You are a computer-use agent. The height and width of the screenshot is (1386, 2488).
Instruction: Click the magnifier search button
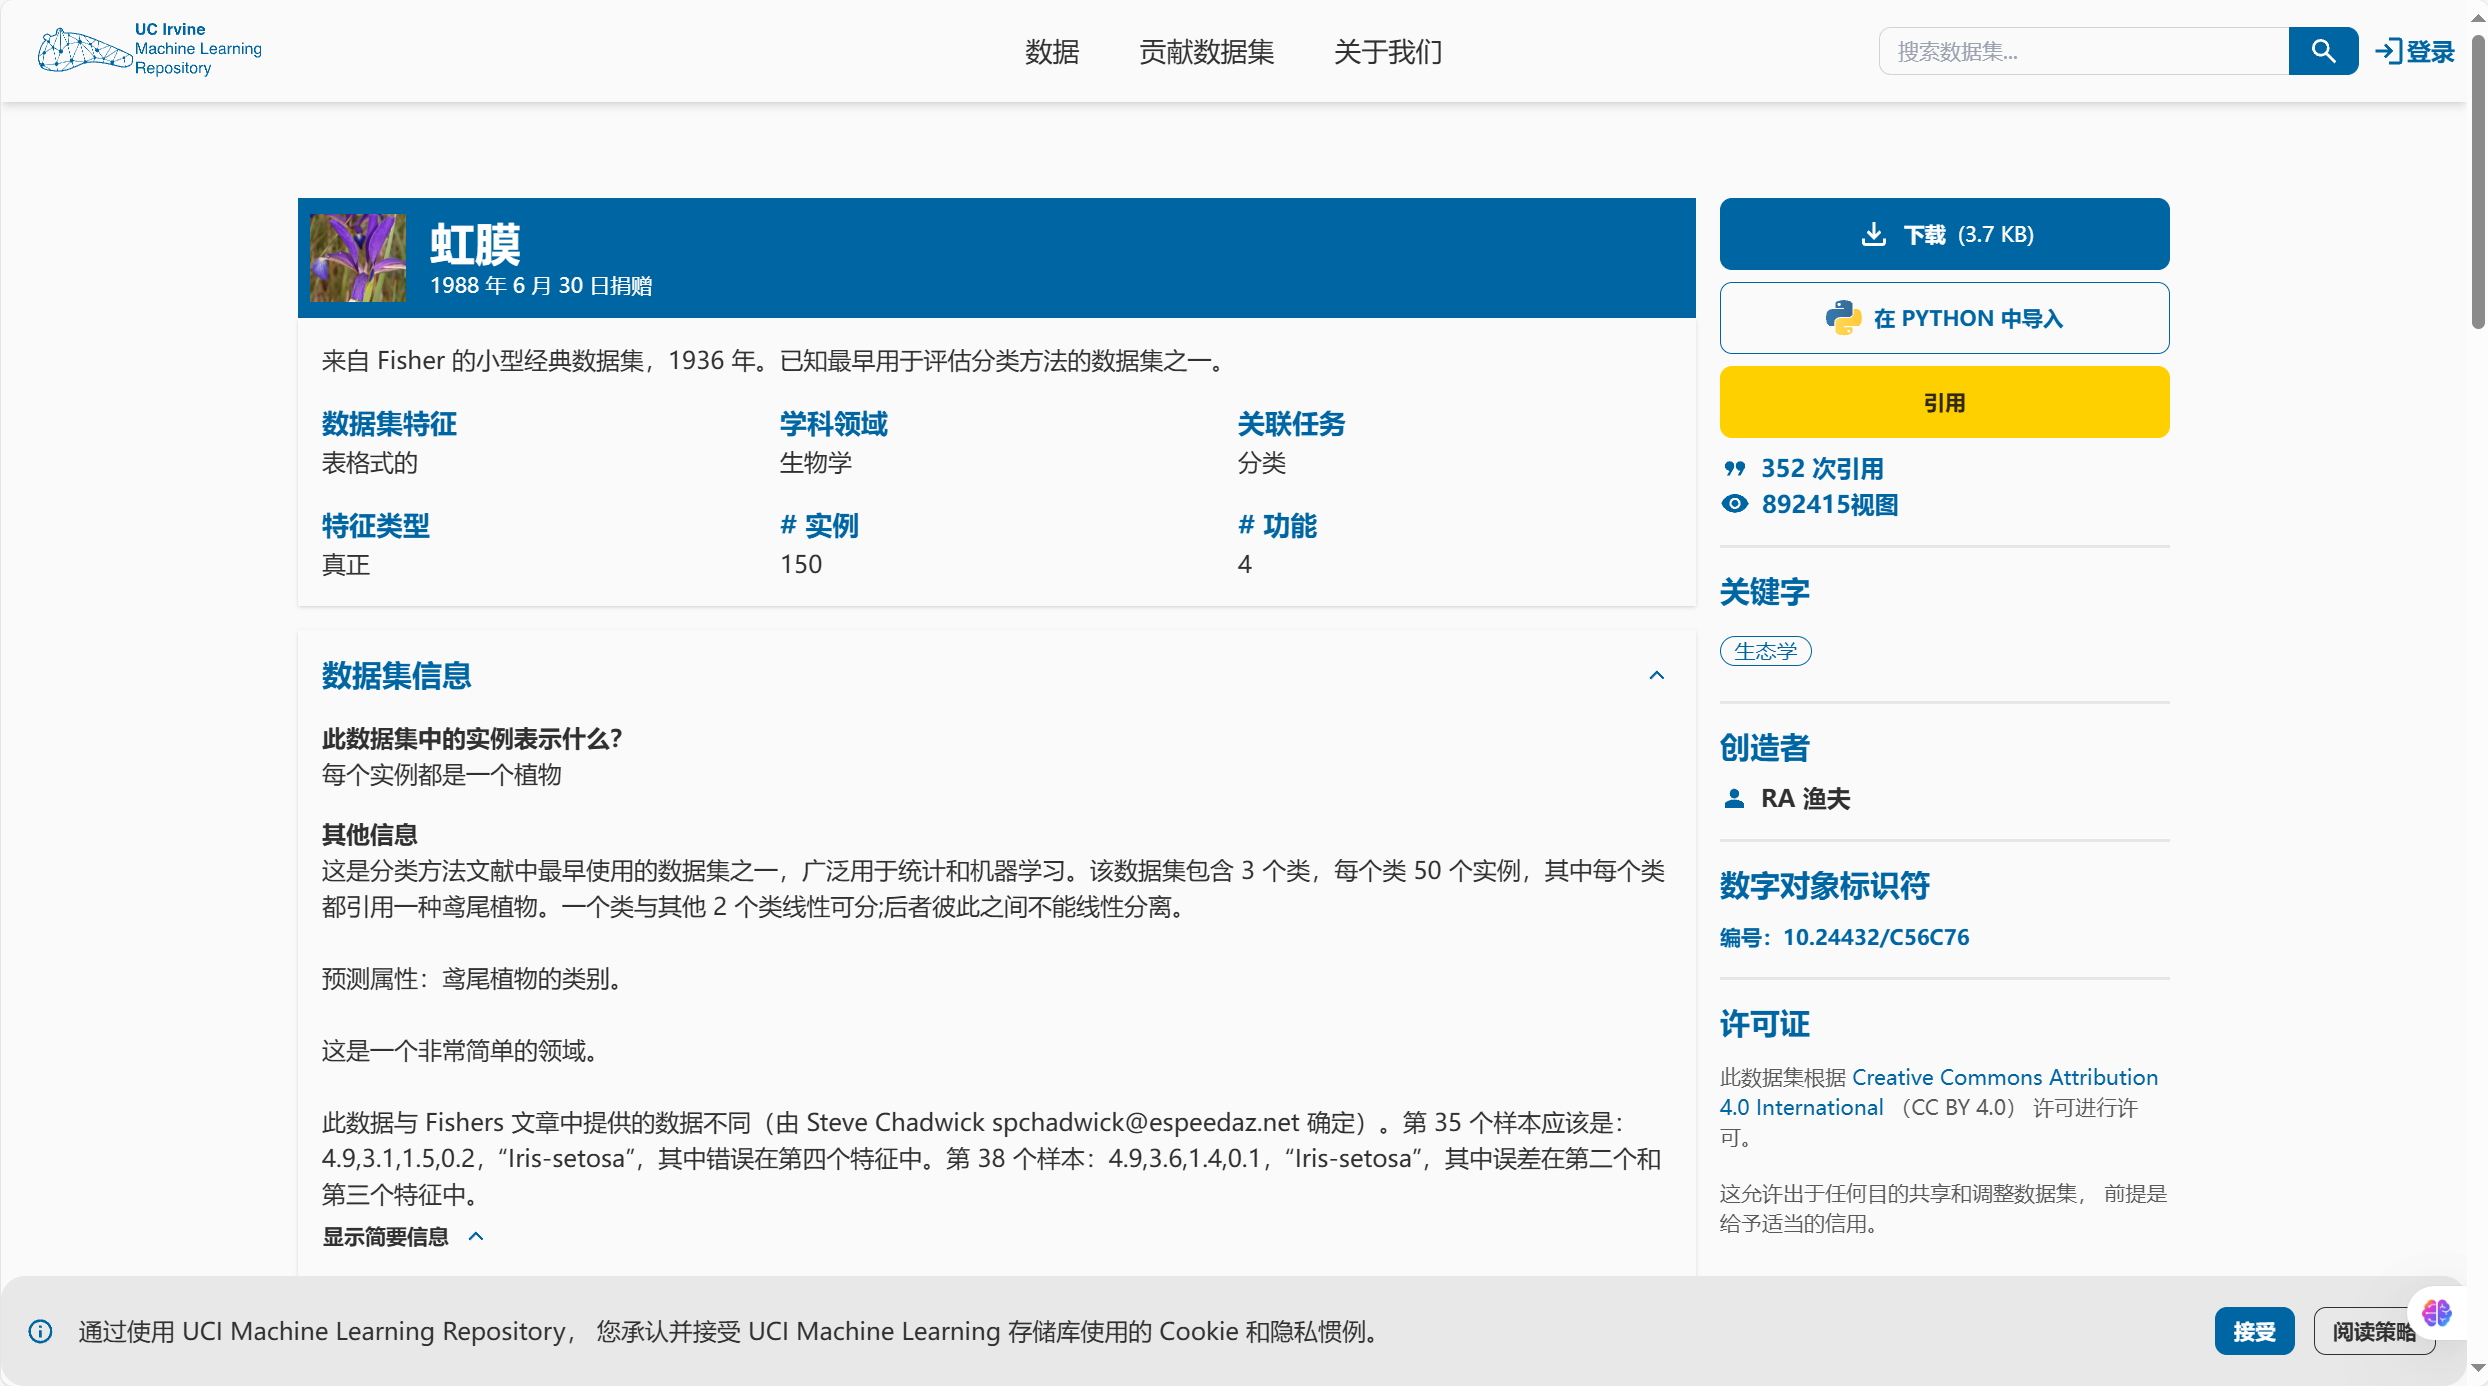pyautogui.click(x=2322, y=51)
